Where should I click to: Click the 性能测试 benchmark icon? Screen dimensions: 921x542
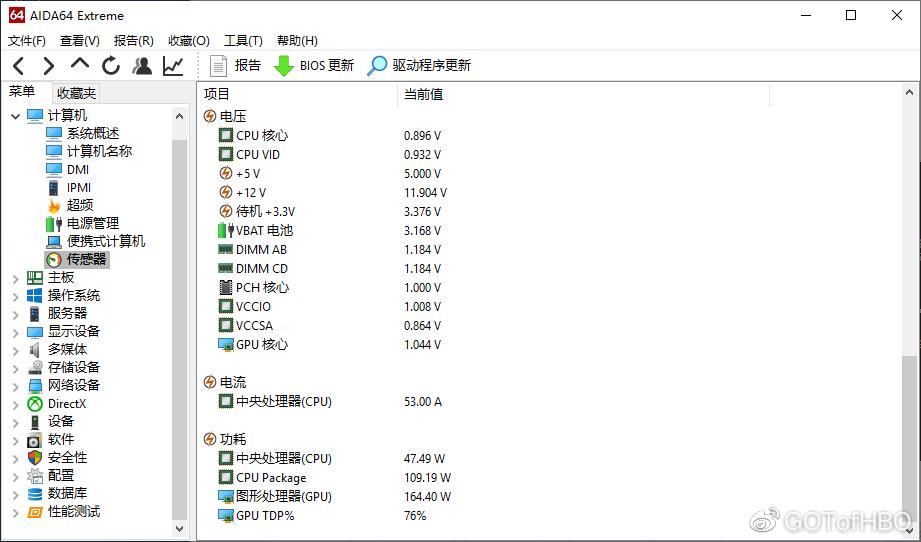point(35,512)
